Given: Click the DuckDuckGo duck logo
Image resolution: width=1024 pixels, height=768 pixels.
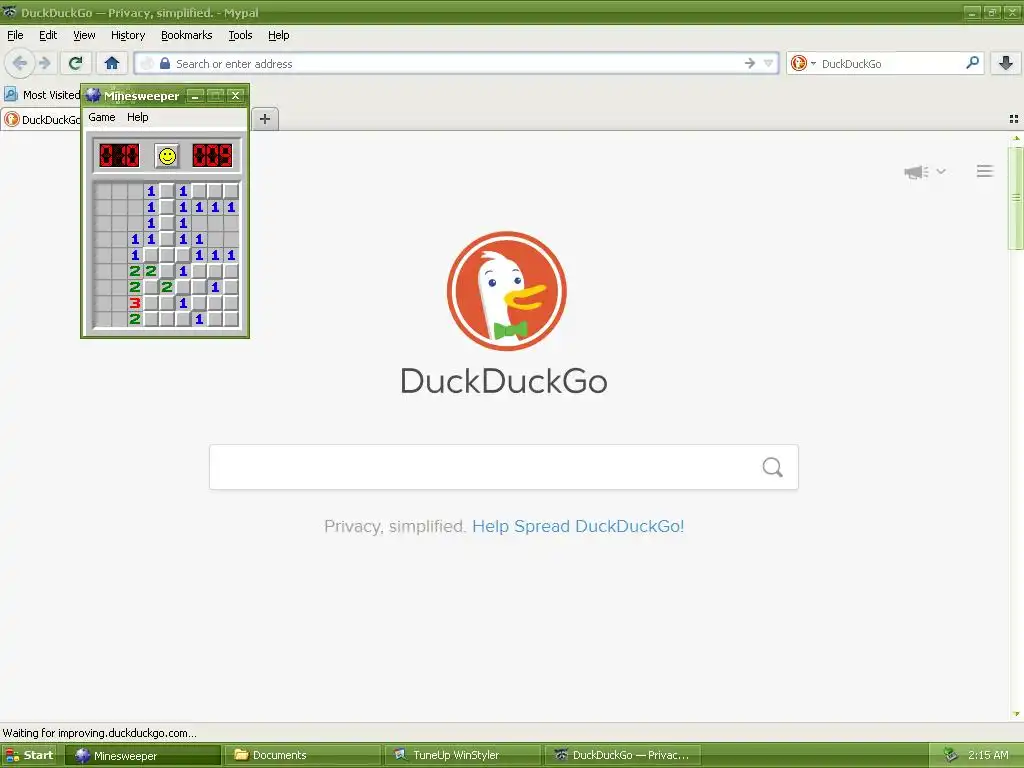Looking at the screenshot, I should coord(507,291).
